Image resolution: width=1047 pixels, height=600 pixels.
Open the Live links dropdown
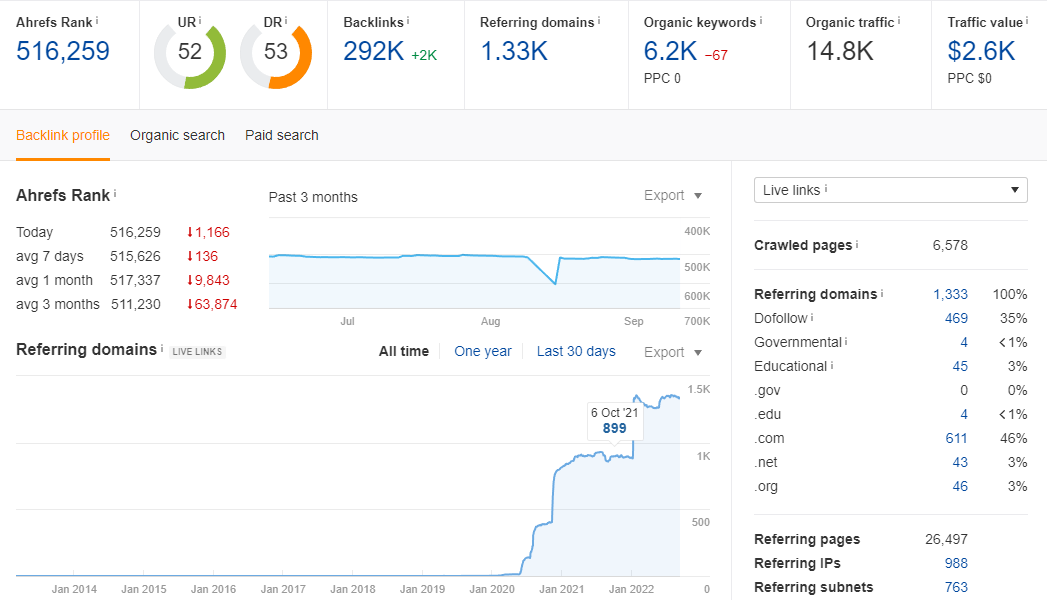click(891, 190)
